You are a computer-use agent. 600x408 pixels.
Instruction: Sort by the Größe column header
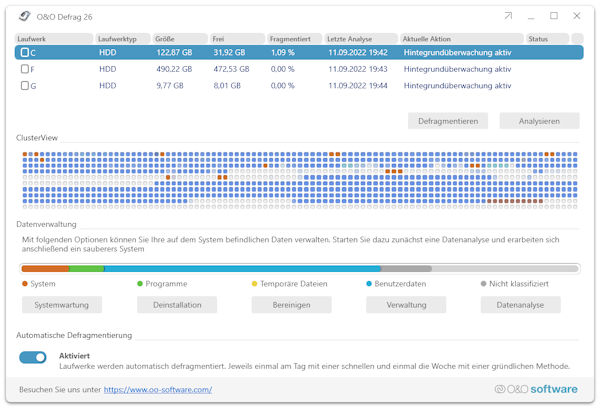click(180, 39)
